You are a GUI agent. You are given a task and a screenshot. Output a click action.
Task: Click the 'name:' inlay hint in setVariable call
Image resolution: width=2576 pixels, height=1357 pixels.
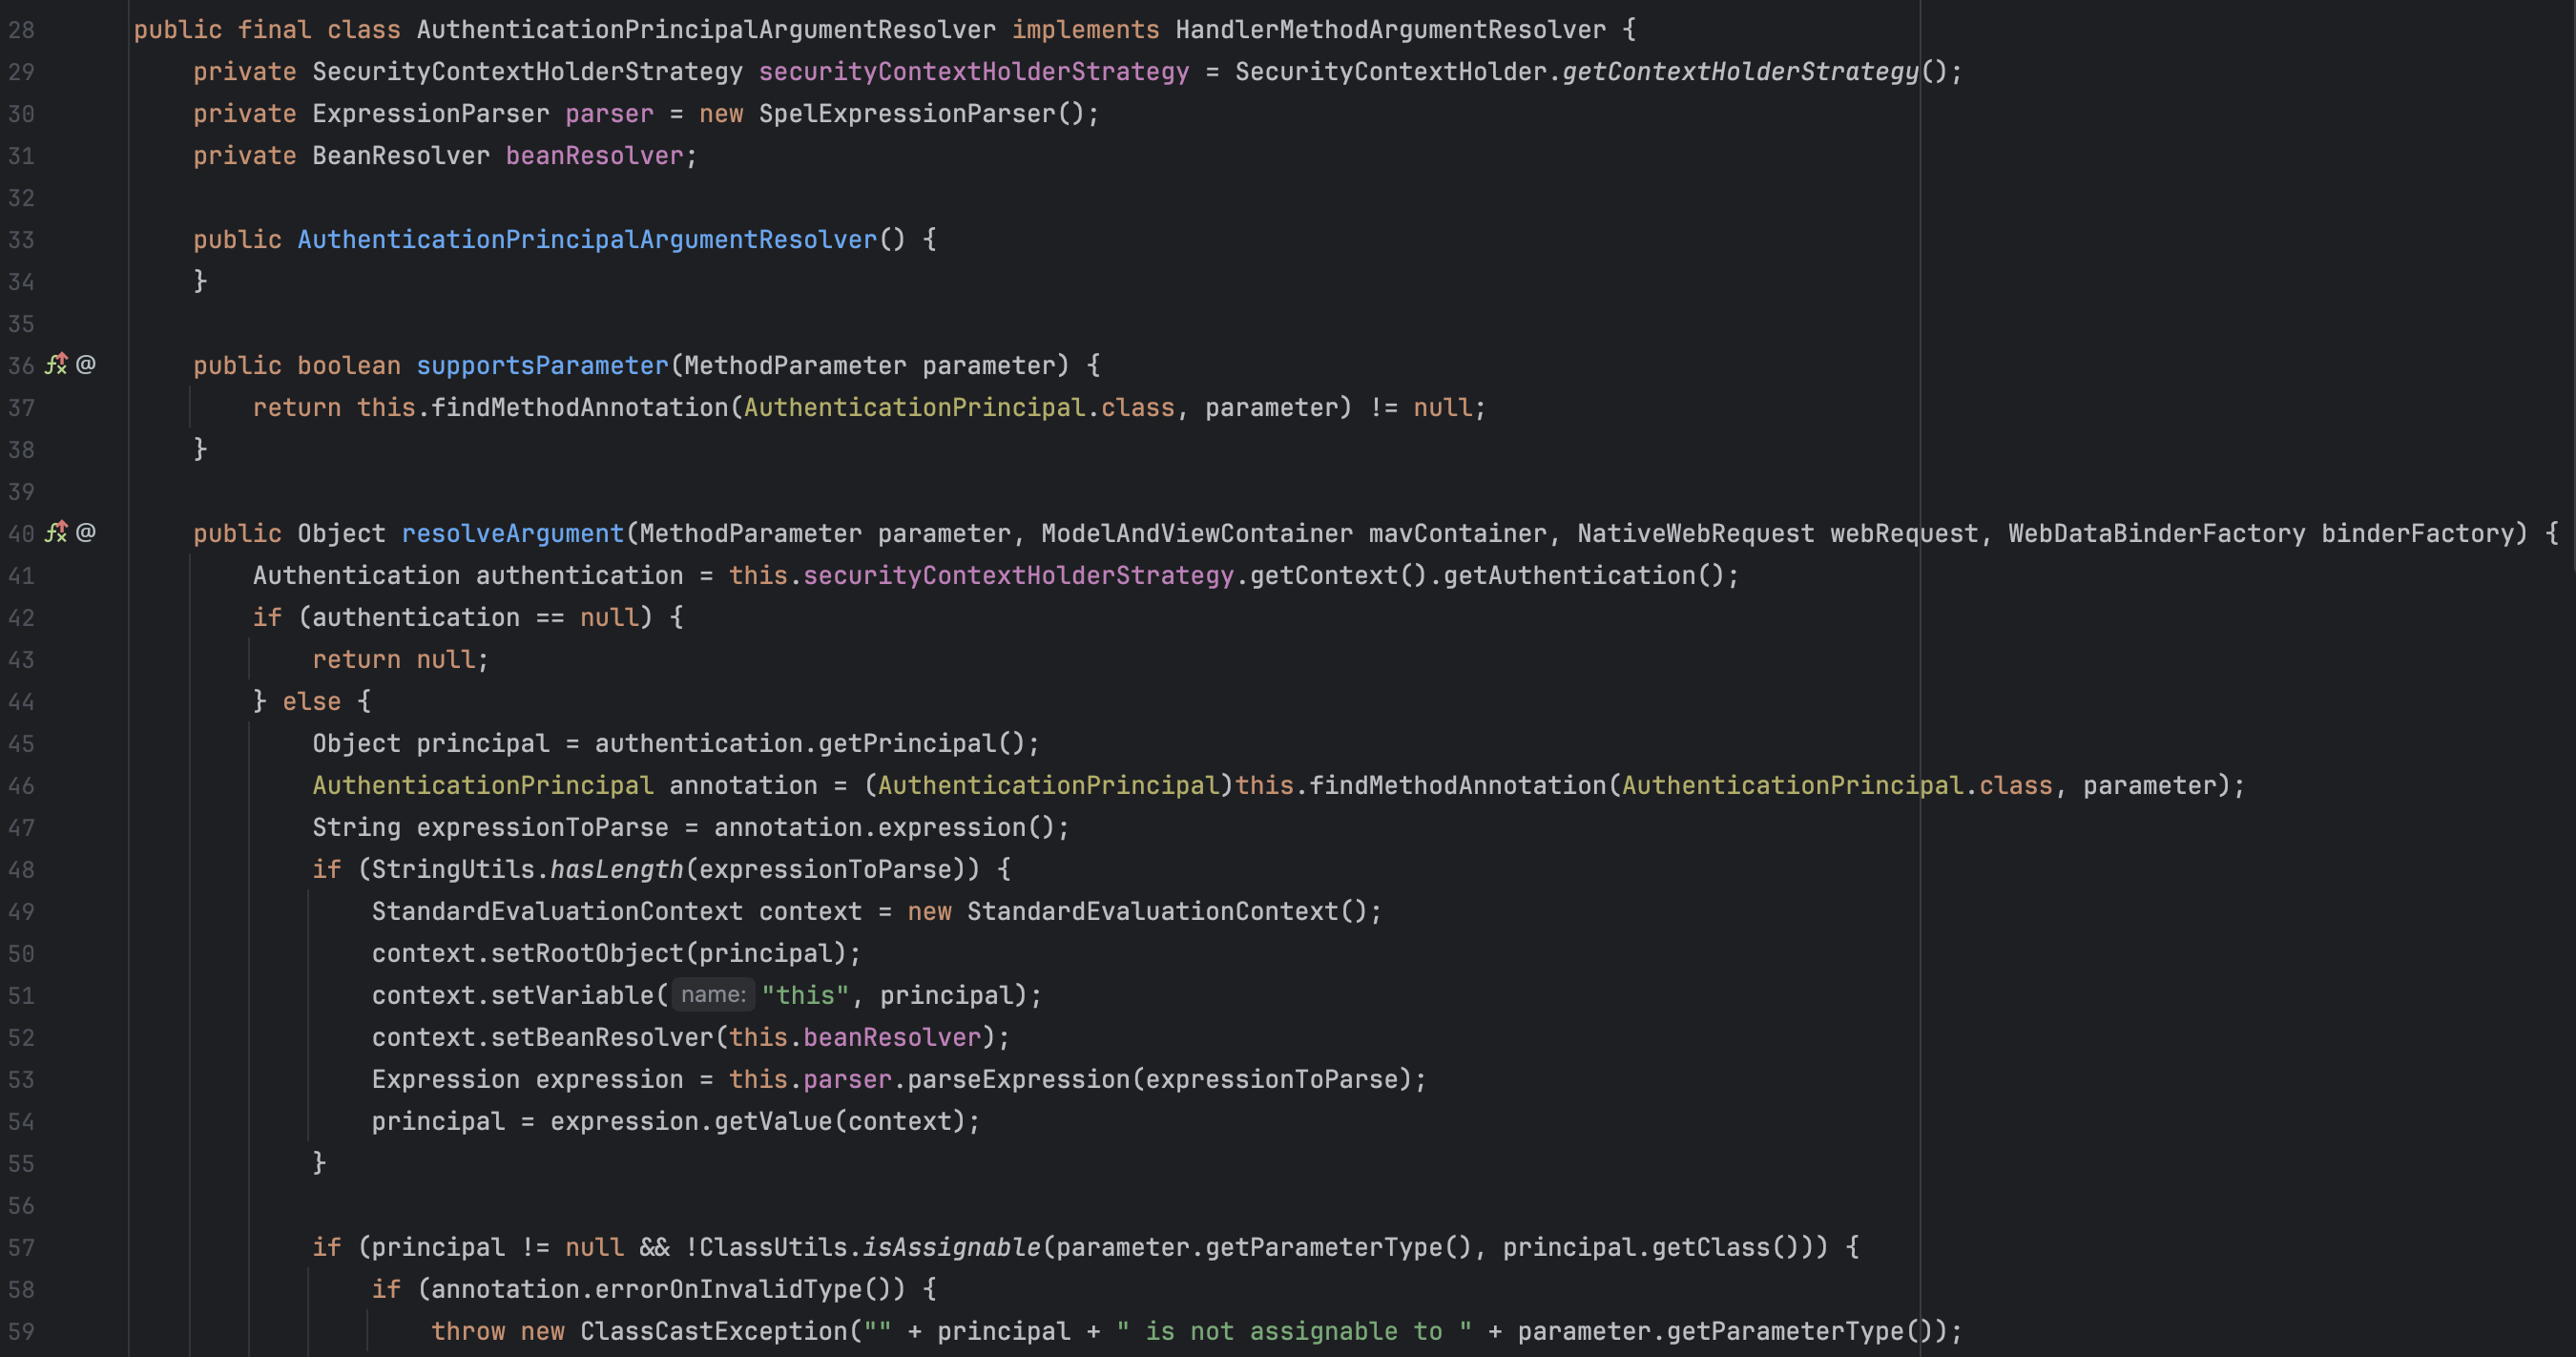pos(712,995)
